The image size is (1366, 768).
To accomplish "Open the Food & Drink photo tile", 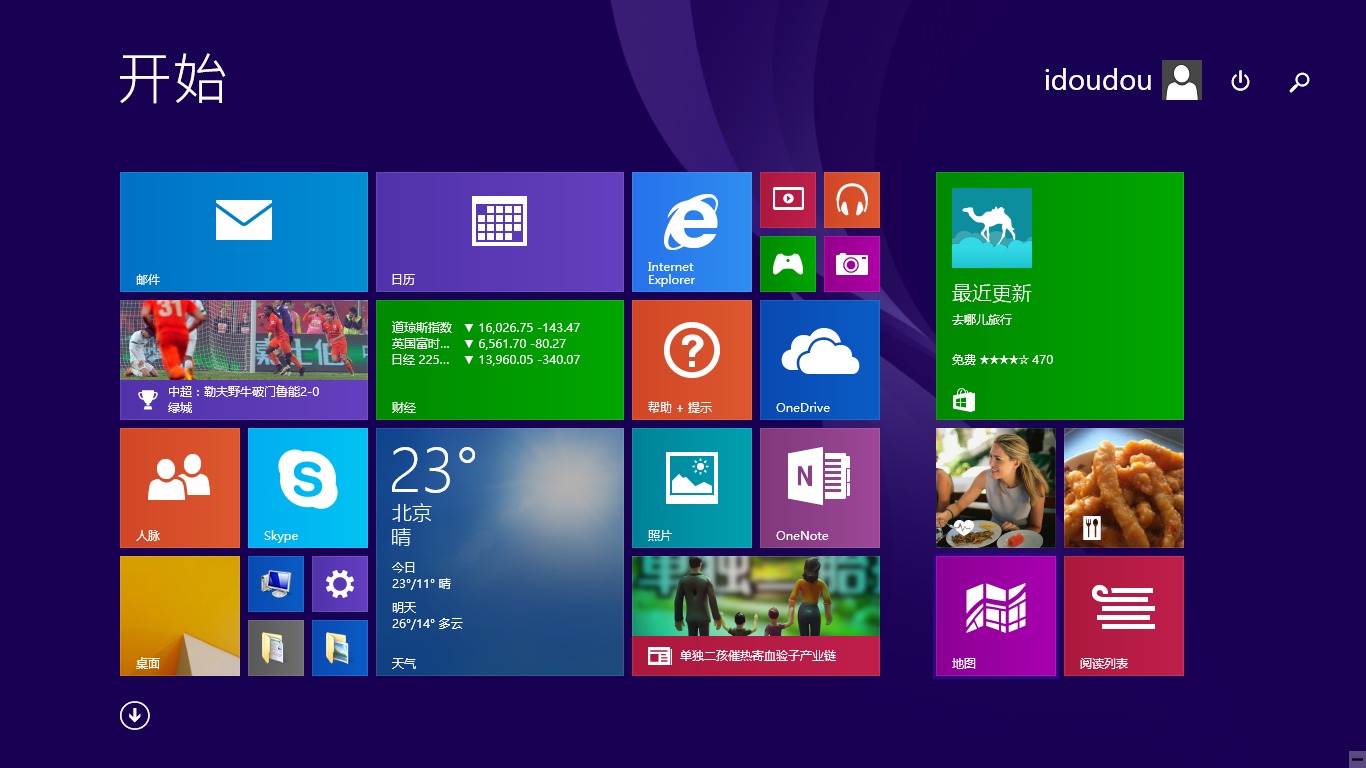I will pyautogui.click(x=1123, y=487).
